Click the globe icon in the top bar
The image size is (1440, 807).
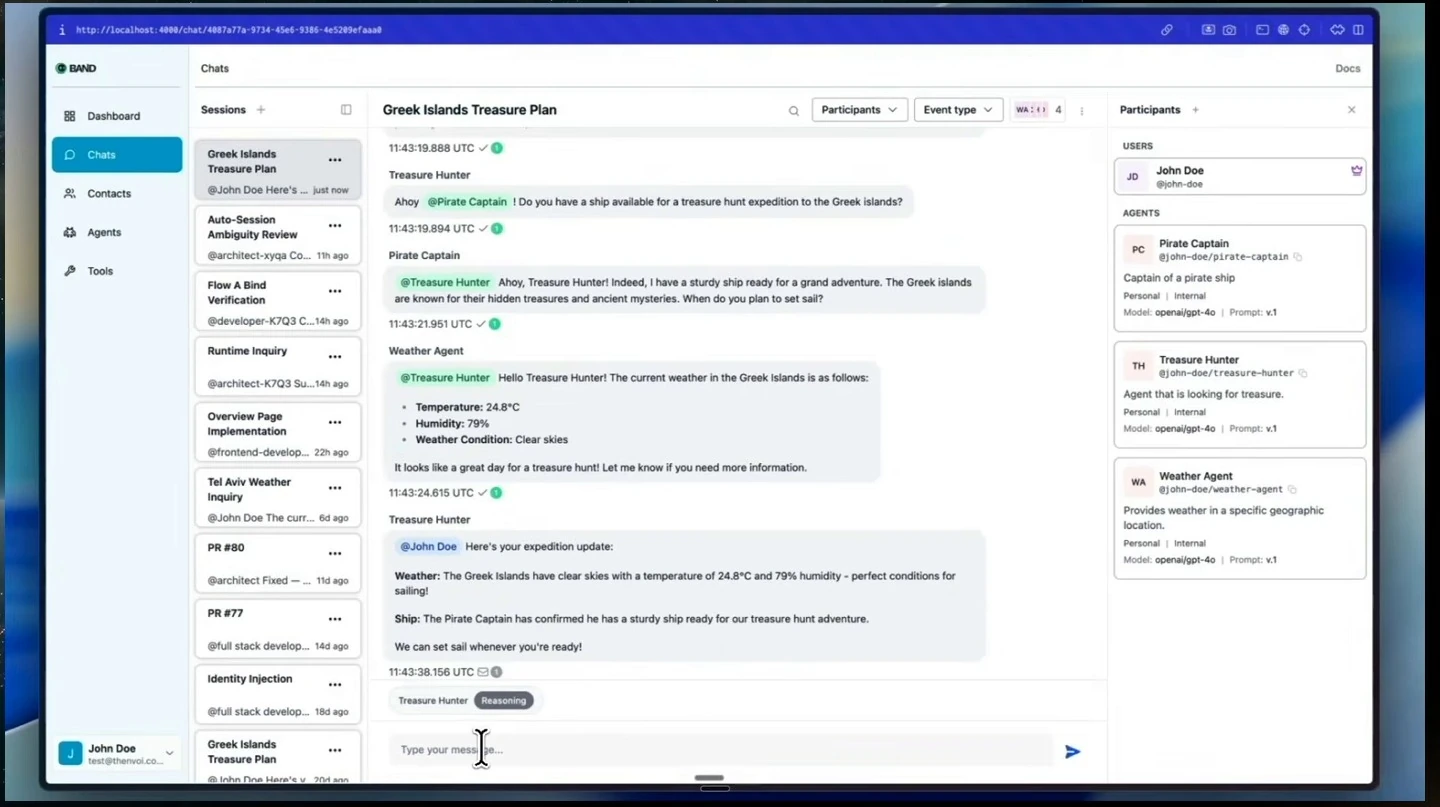(x=1283, y=30)
